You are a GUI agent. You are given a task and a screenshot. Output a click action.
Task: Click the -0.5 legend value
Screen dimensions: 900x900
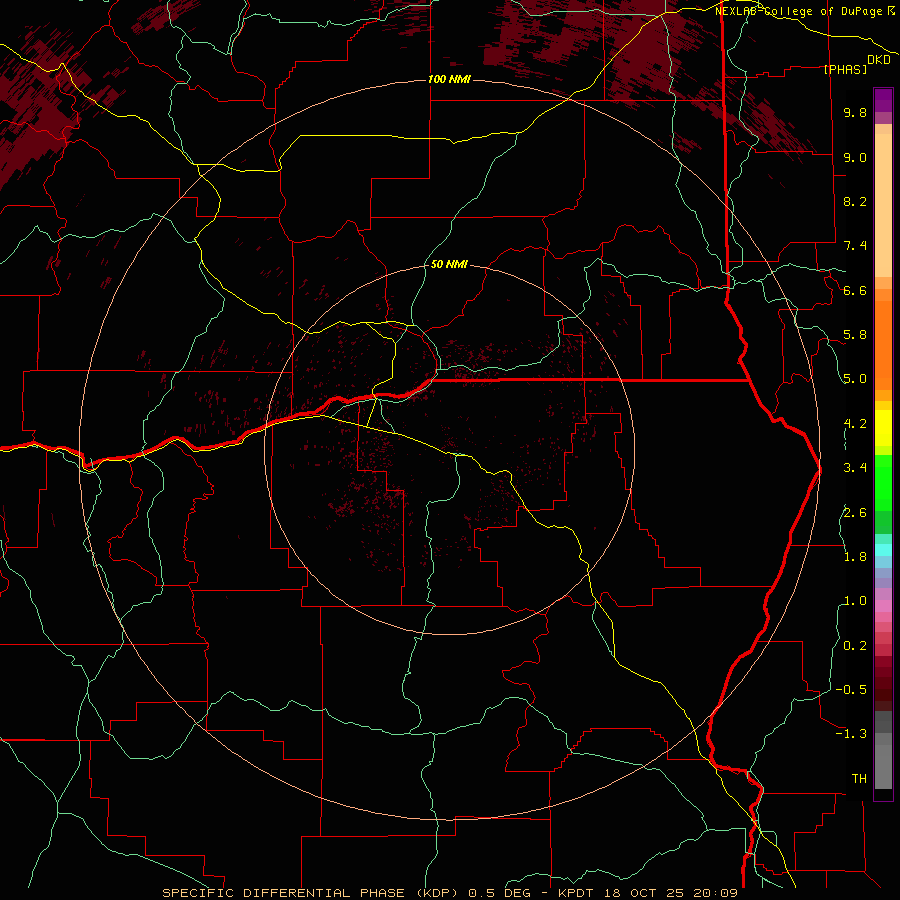(x=851, y=690)
